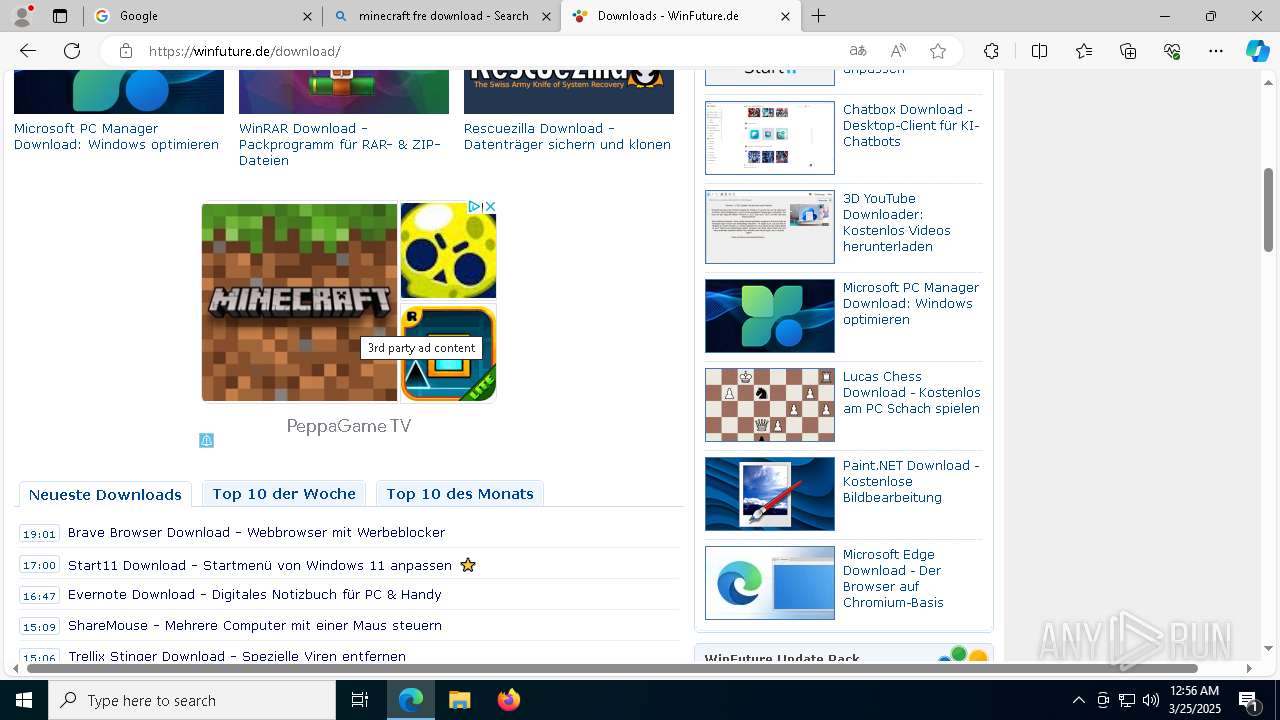Viewport: 1280px width, 720px height.
Task: Click 3D YouTube Downloader thumbnail
Action: coord(770,227)
